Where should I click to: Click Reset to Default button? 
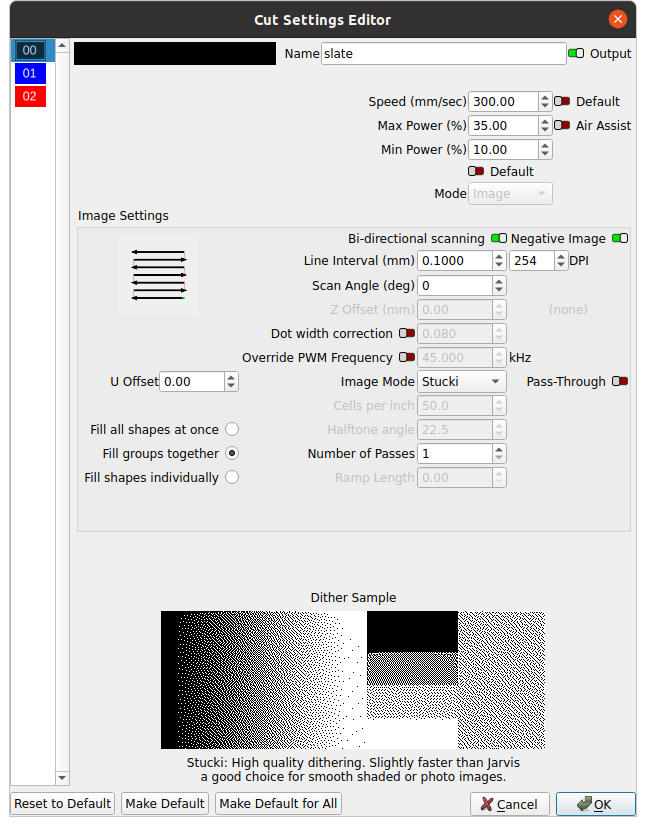coord(63,803)
